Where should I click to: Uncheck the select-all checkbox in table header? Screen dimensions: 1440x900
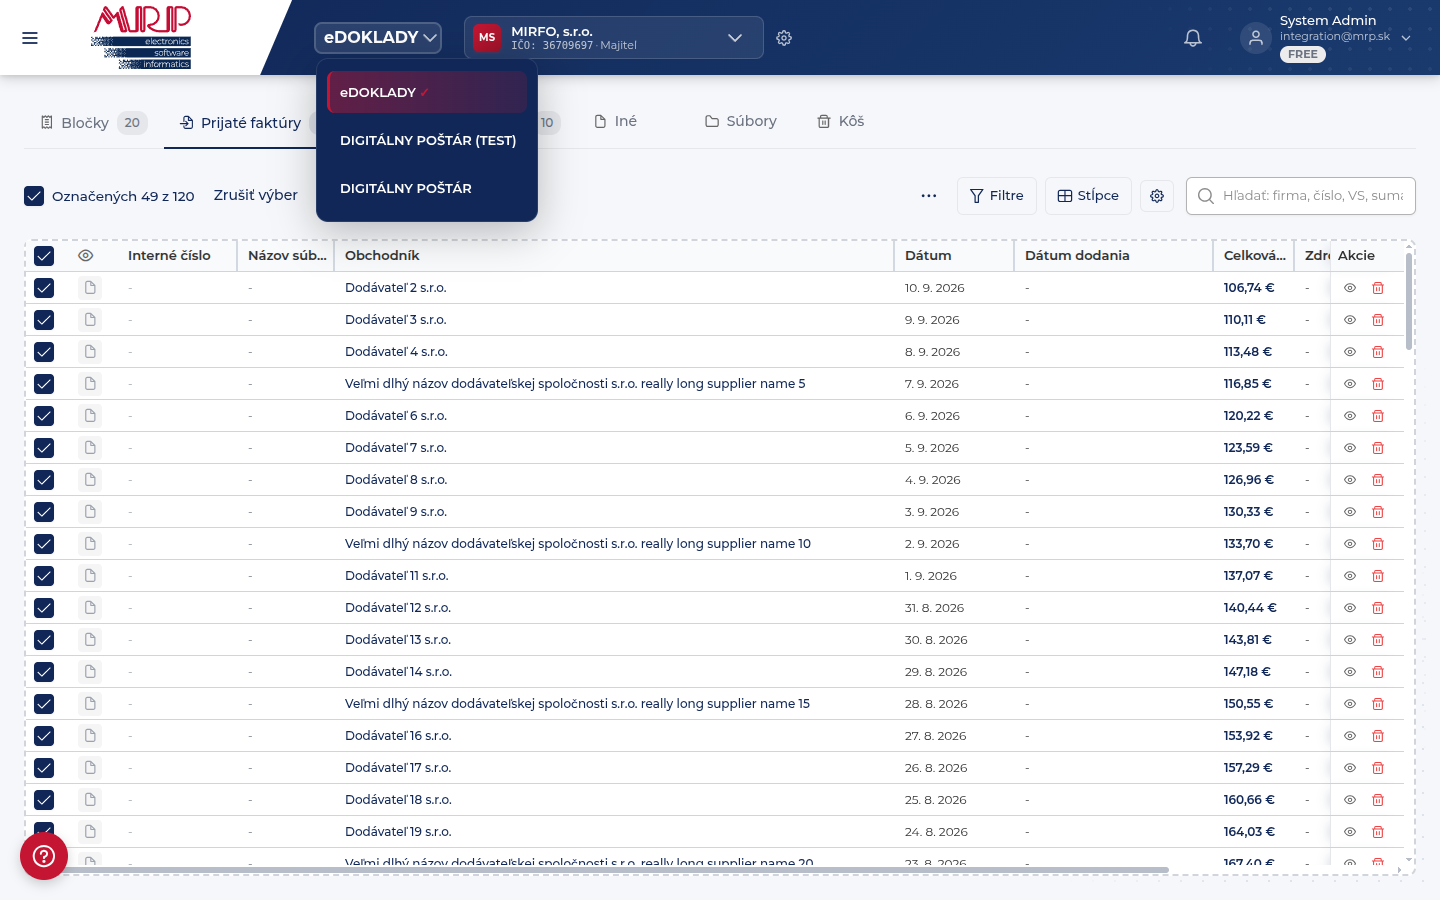pyautogui.click(x=44, y=256)
